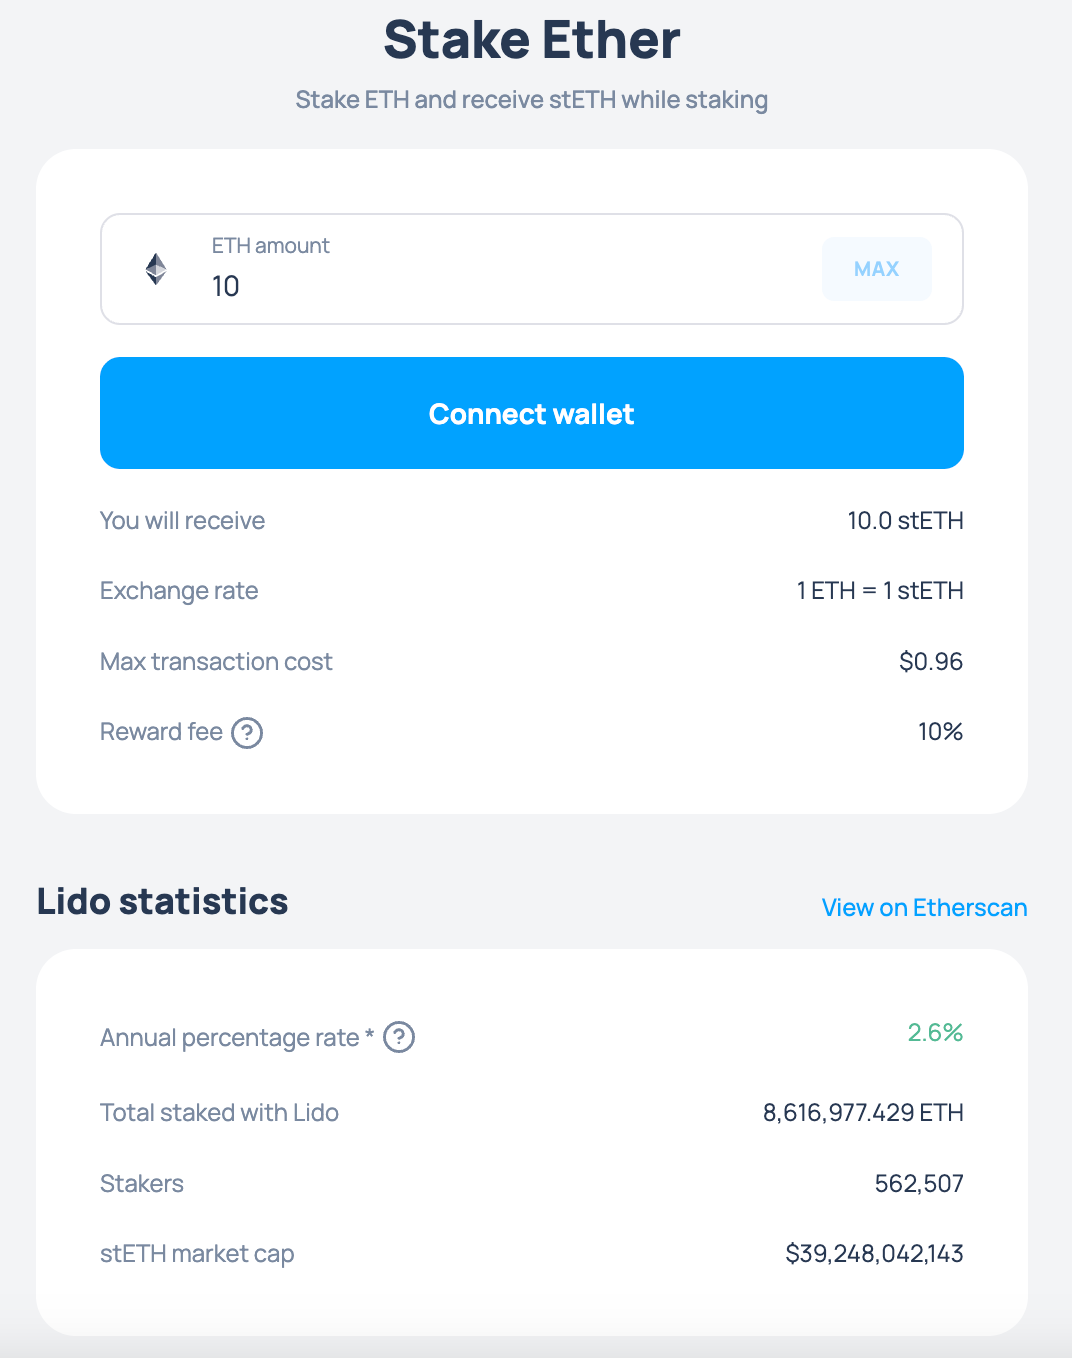Click the Total staked with Lido label
The image size is (1072, 1358).
(x=219, y=1113)
